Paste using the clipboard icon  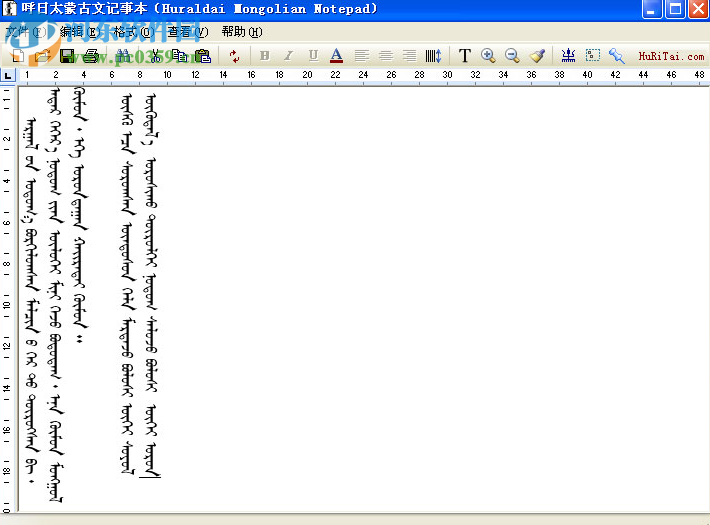(x=203, y=56)
